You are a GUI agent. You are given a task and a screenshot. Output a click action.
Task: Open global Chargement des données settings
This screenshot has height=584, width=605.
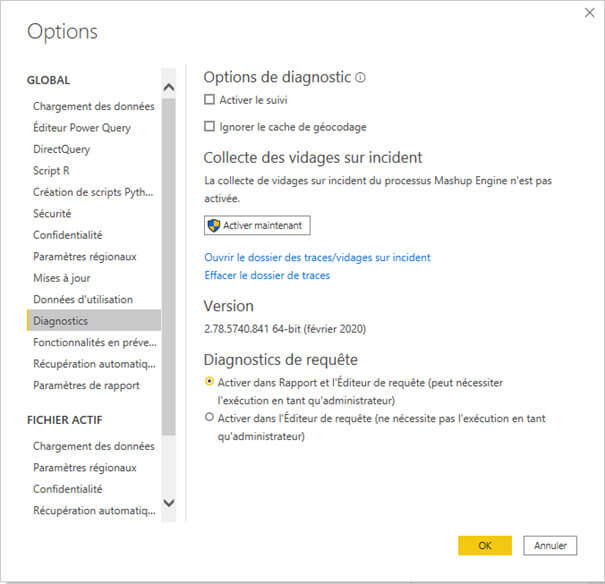[93, 106]
